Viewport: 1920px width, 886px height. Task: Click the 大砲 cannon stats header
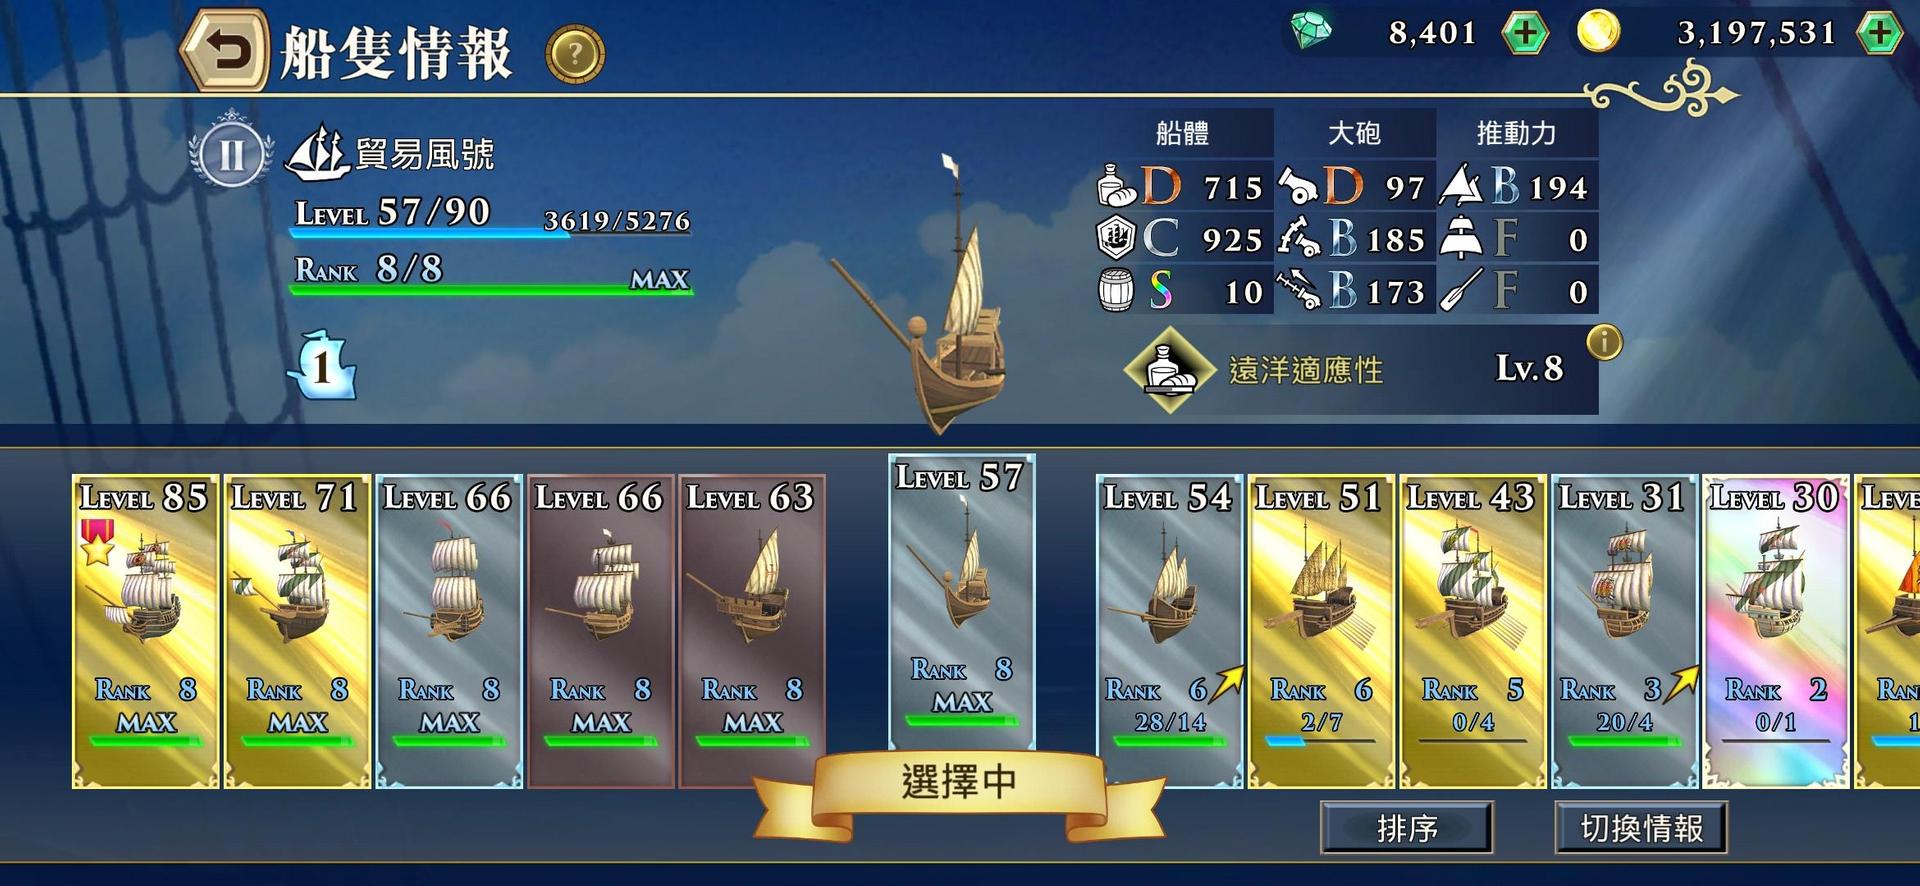(x=1355, y=133)
